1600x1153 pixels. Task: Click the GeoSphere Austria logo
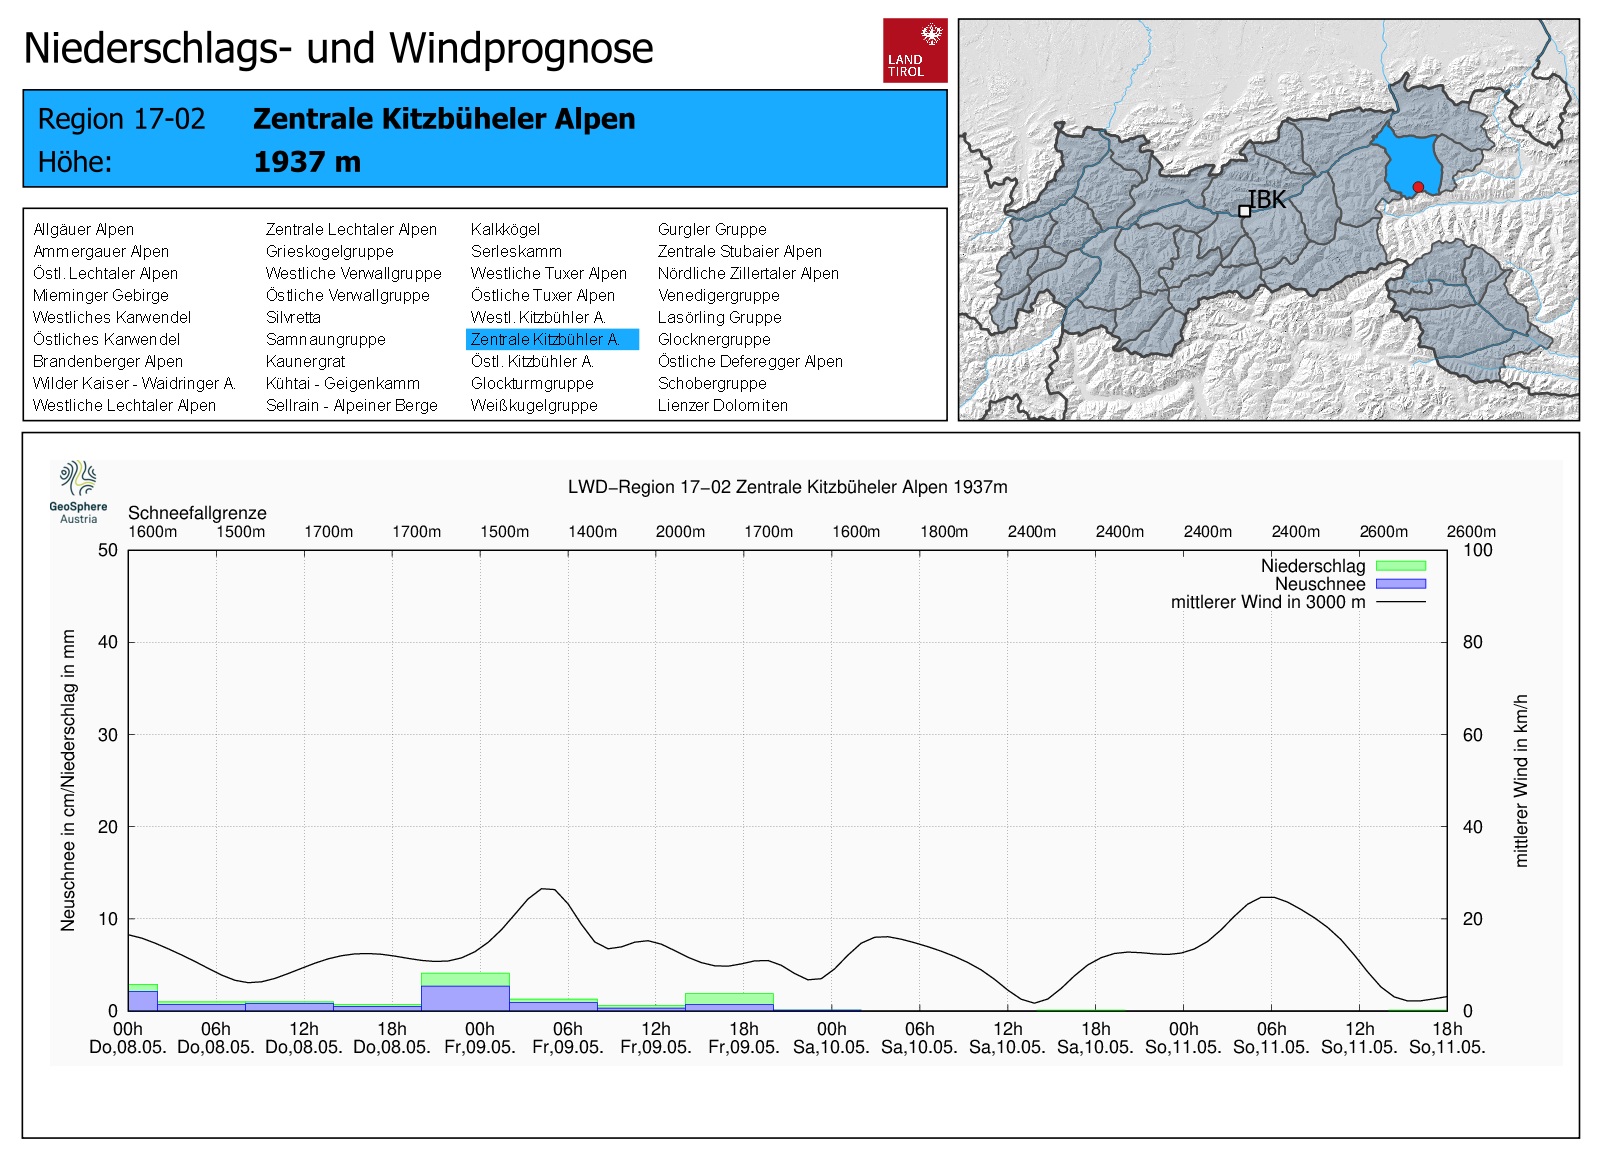tap(78, 491)
